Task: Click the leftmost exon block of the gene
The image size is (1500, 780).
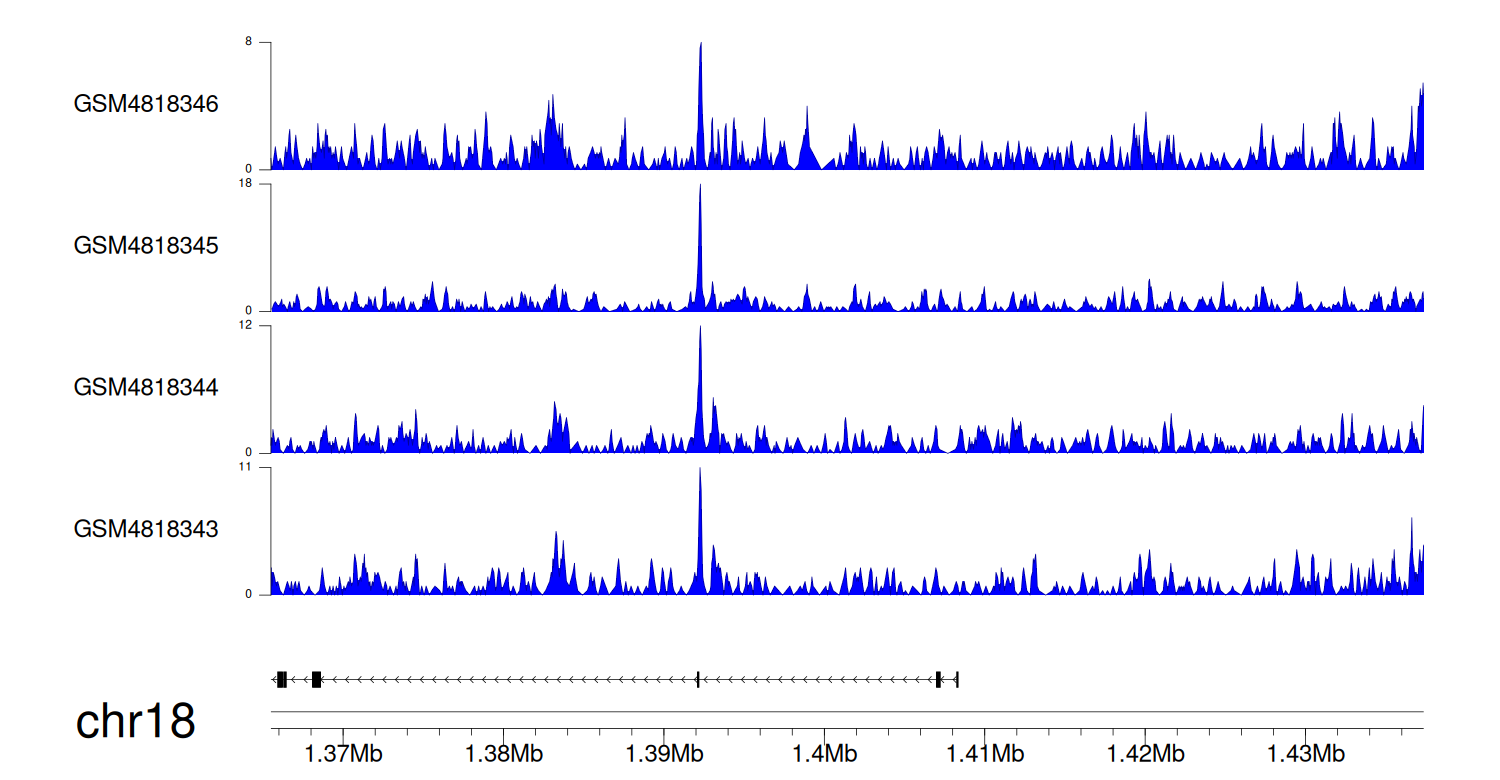Action: click(x=282, y=680)
